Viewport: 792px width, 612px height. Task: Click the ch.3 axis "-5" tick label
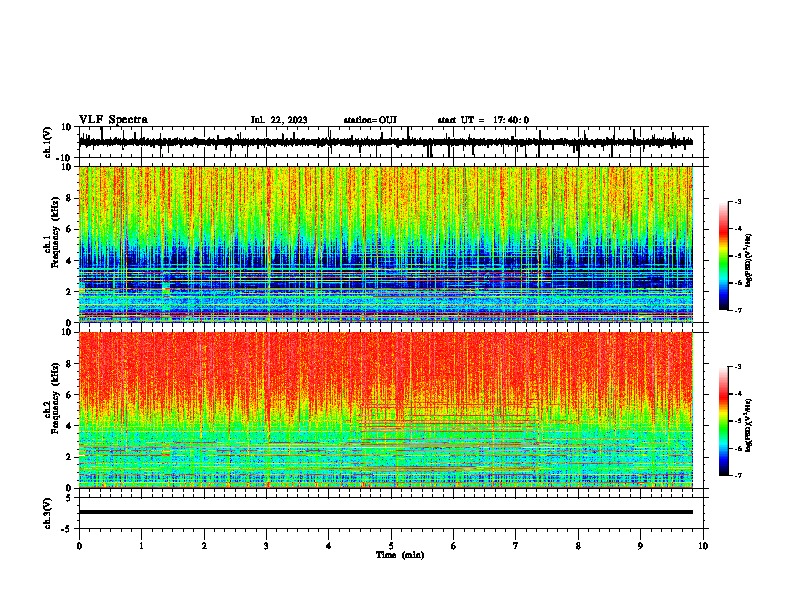click(67, 529)
